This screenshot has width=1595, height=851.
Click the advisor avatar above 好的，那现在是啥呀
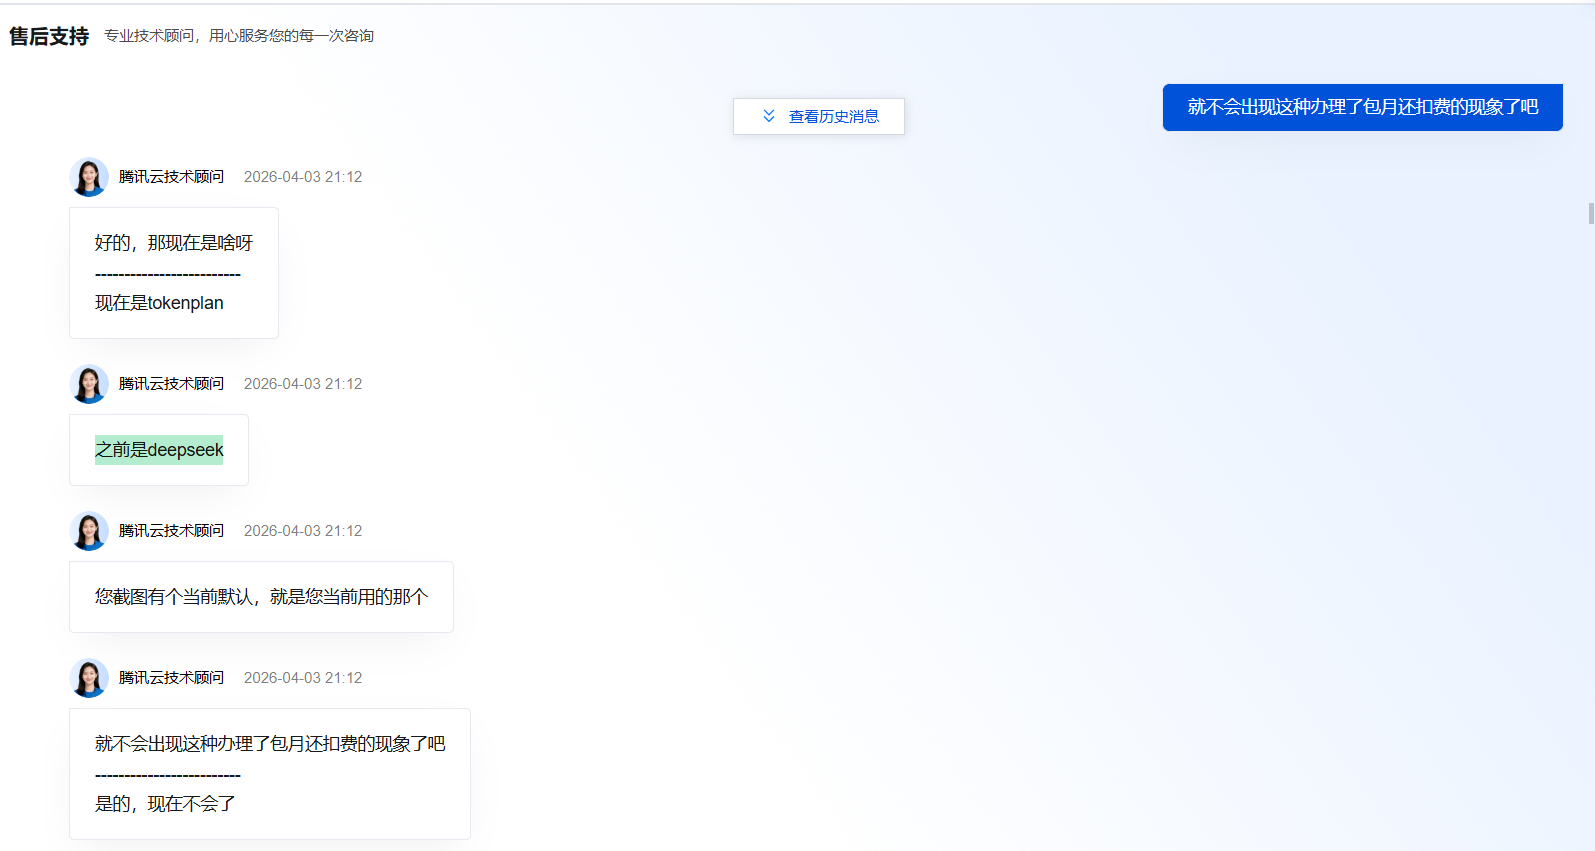coord(89,177)
